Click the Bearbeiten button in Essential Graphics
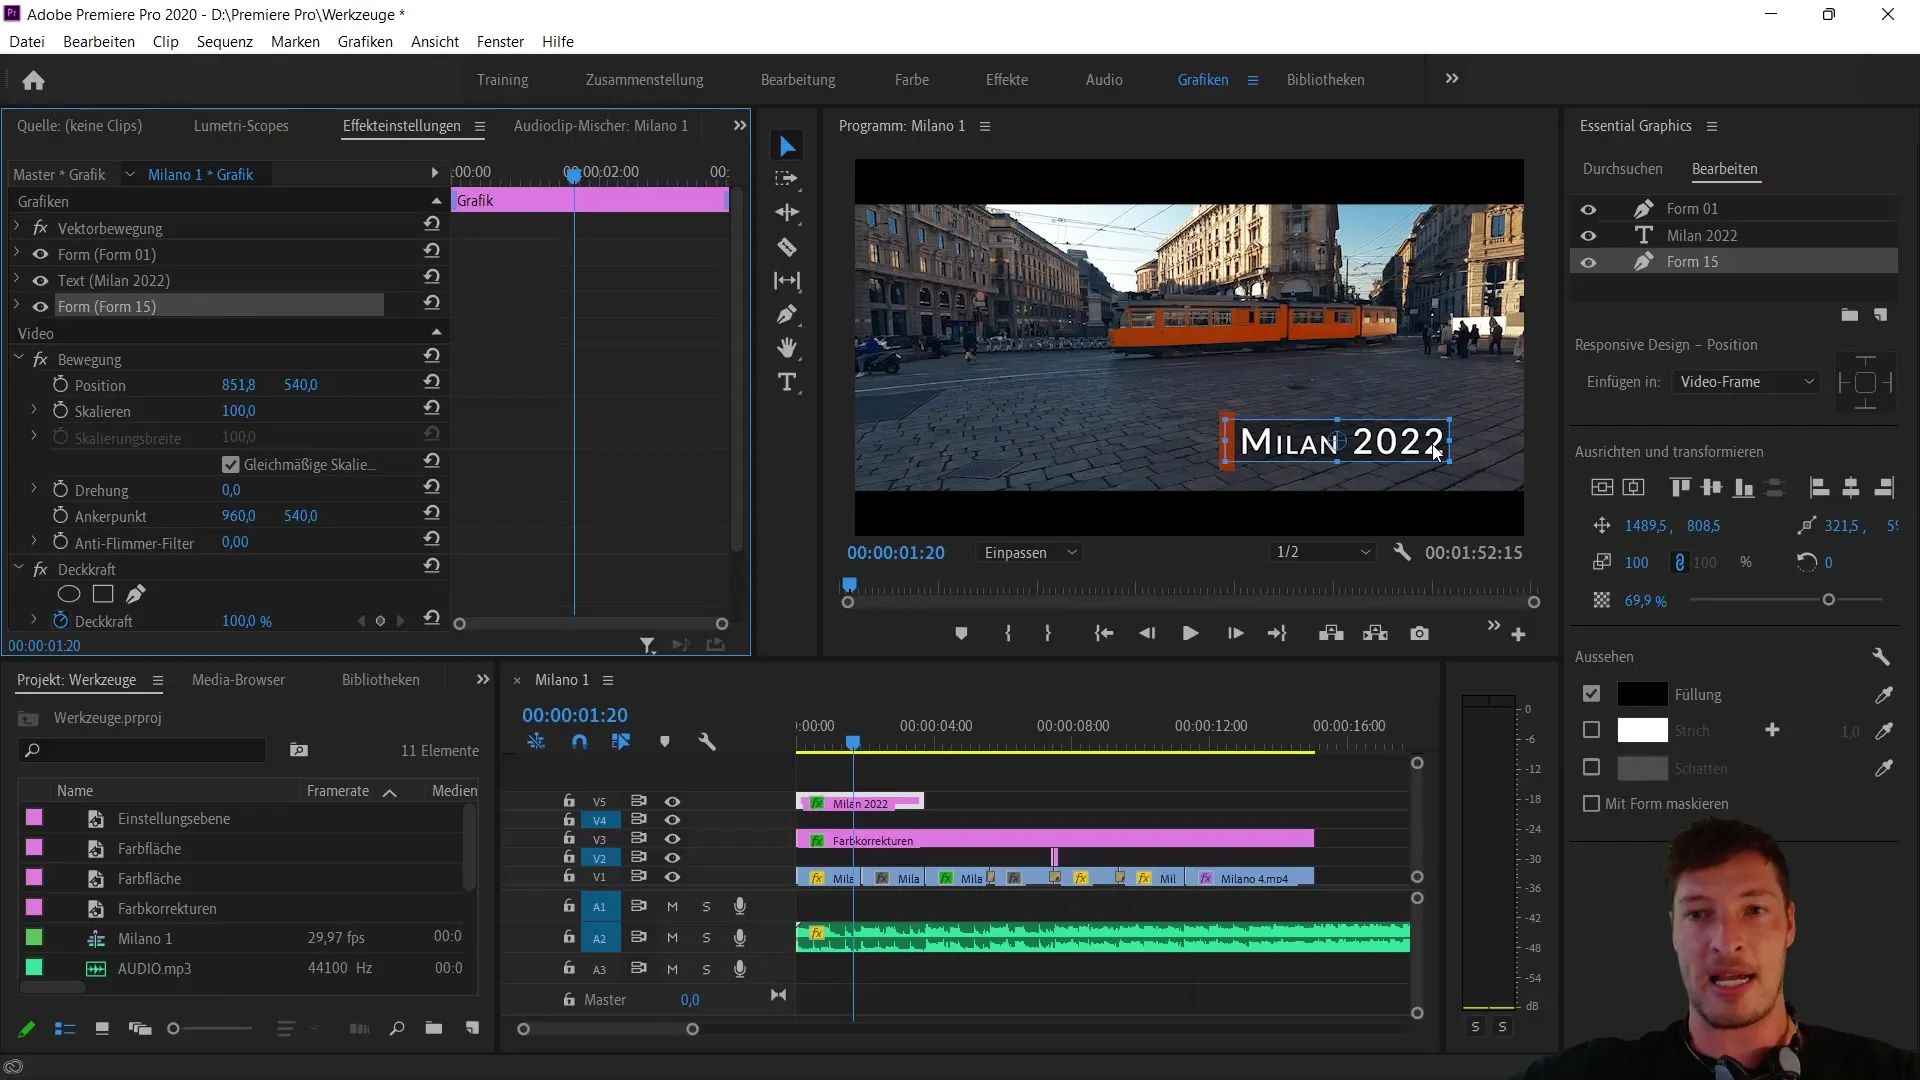This screenshot has width=1920, height=1080. point(1725,167)
